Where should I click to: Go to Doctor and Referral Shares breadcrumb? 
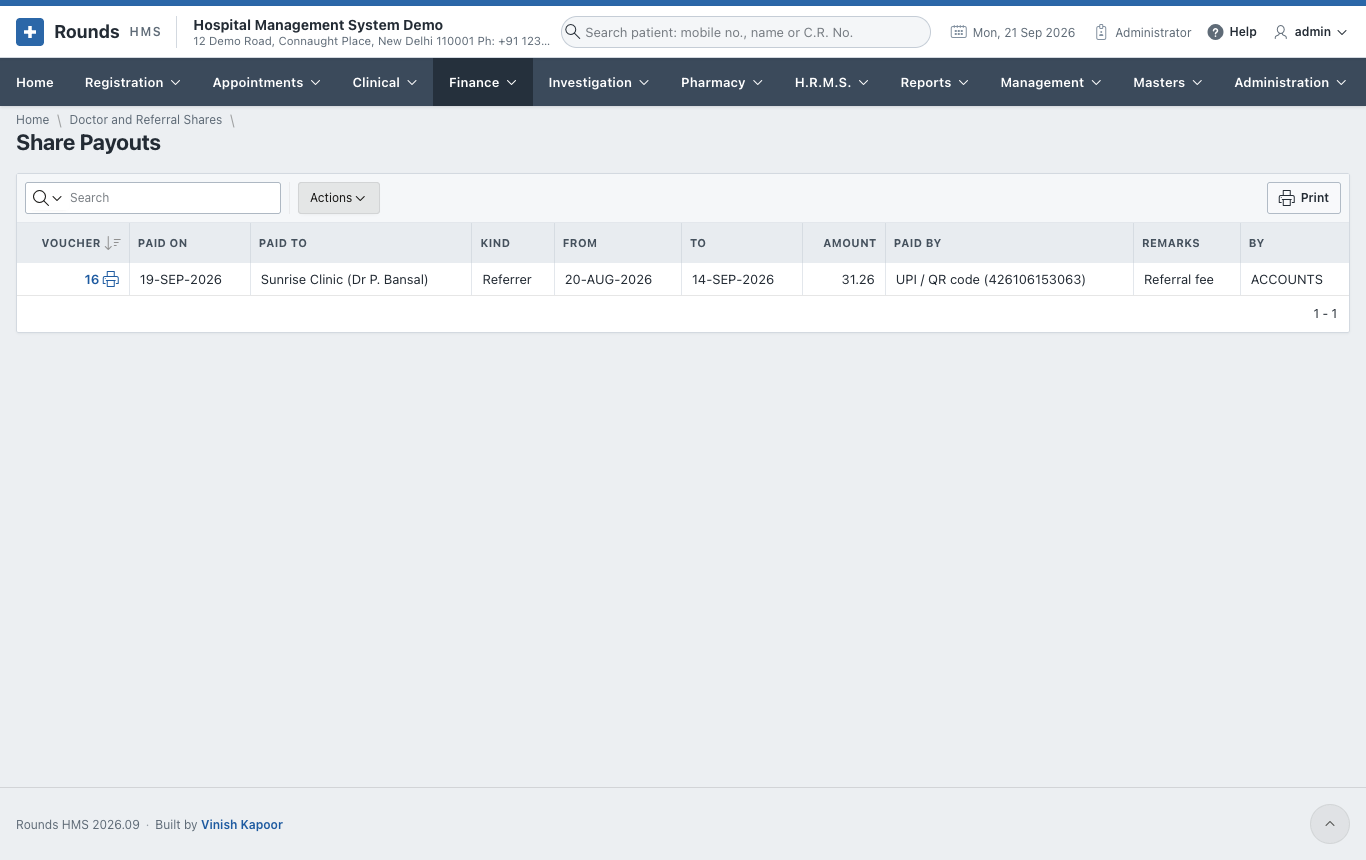click(146, 120)
